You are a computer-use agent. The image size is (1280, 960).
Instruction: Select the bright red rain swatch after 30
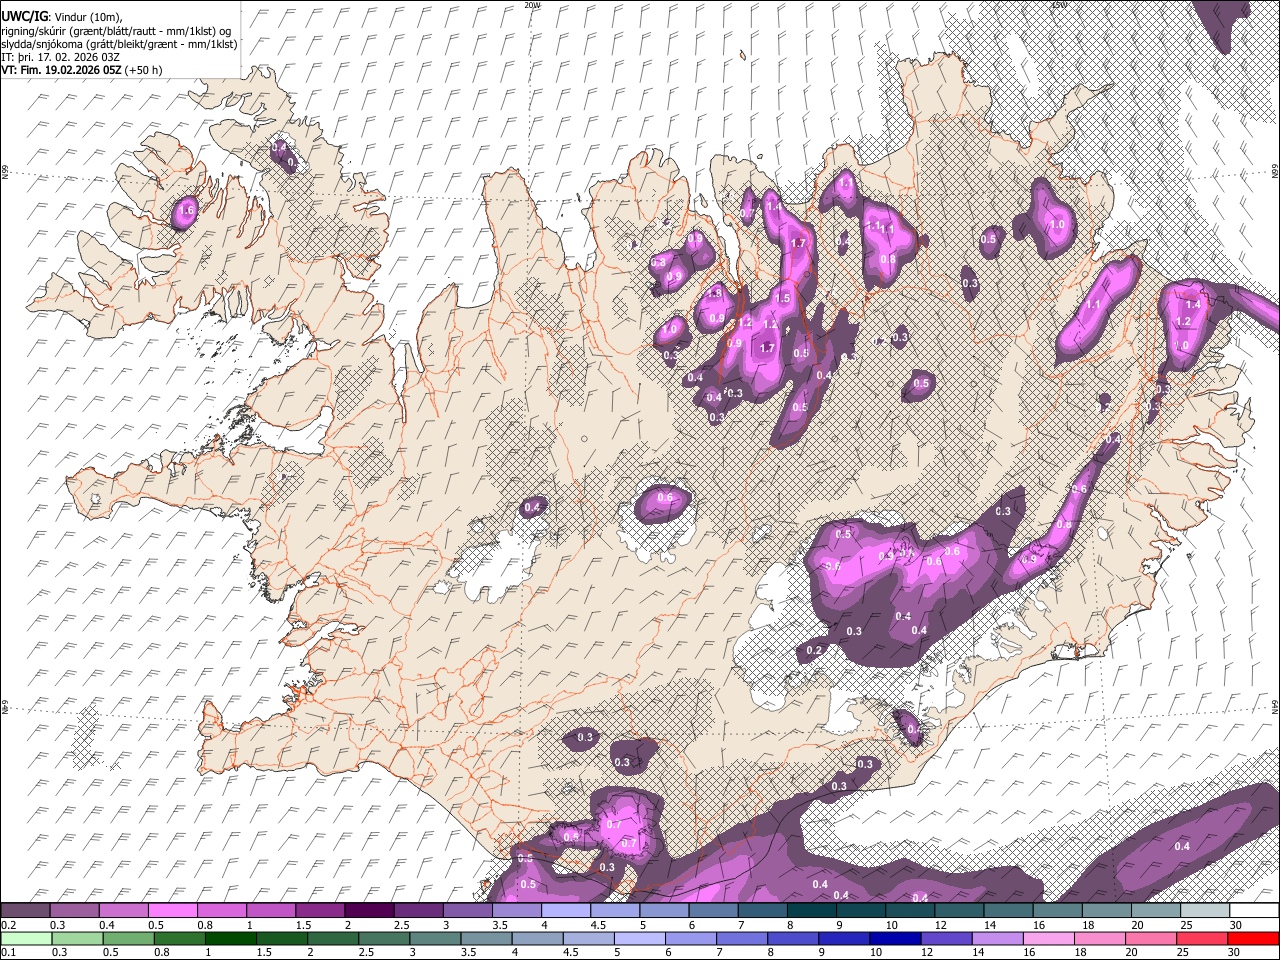(x=1254, y=938)
